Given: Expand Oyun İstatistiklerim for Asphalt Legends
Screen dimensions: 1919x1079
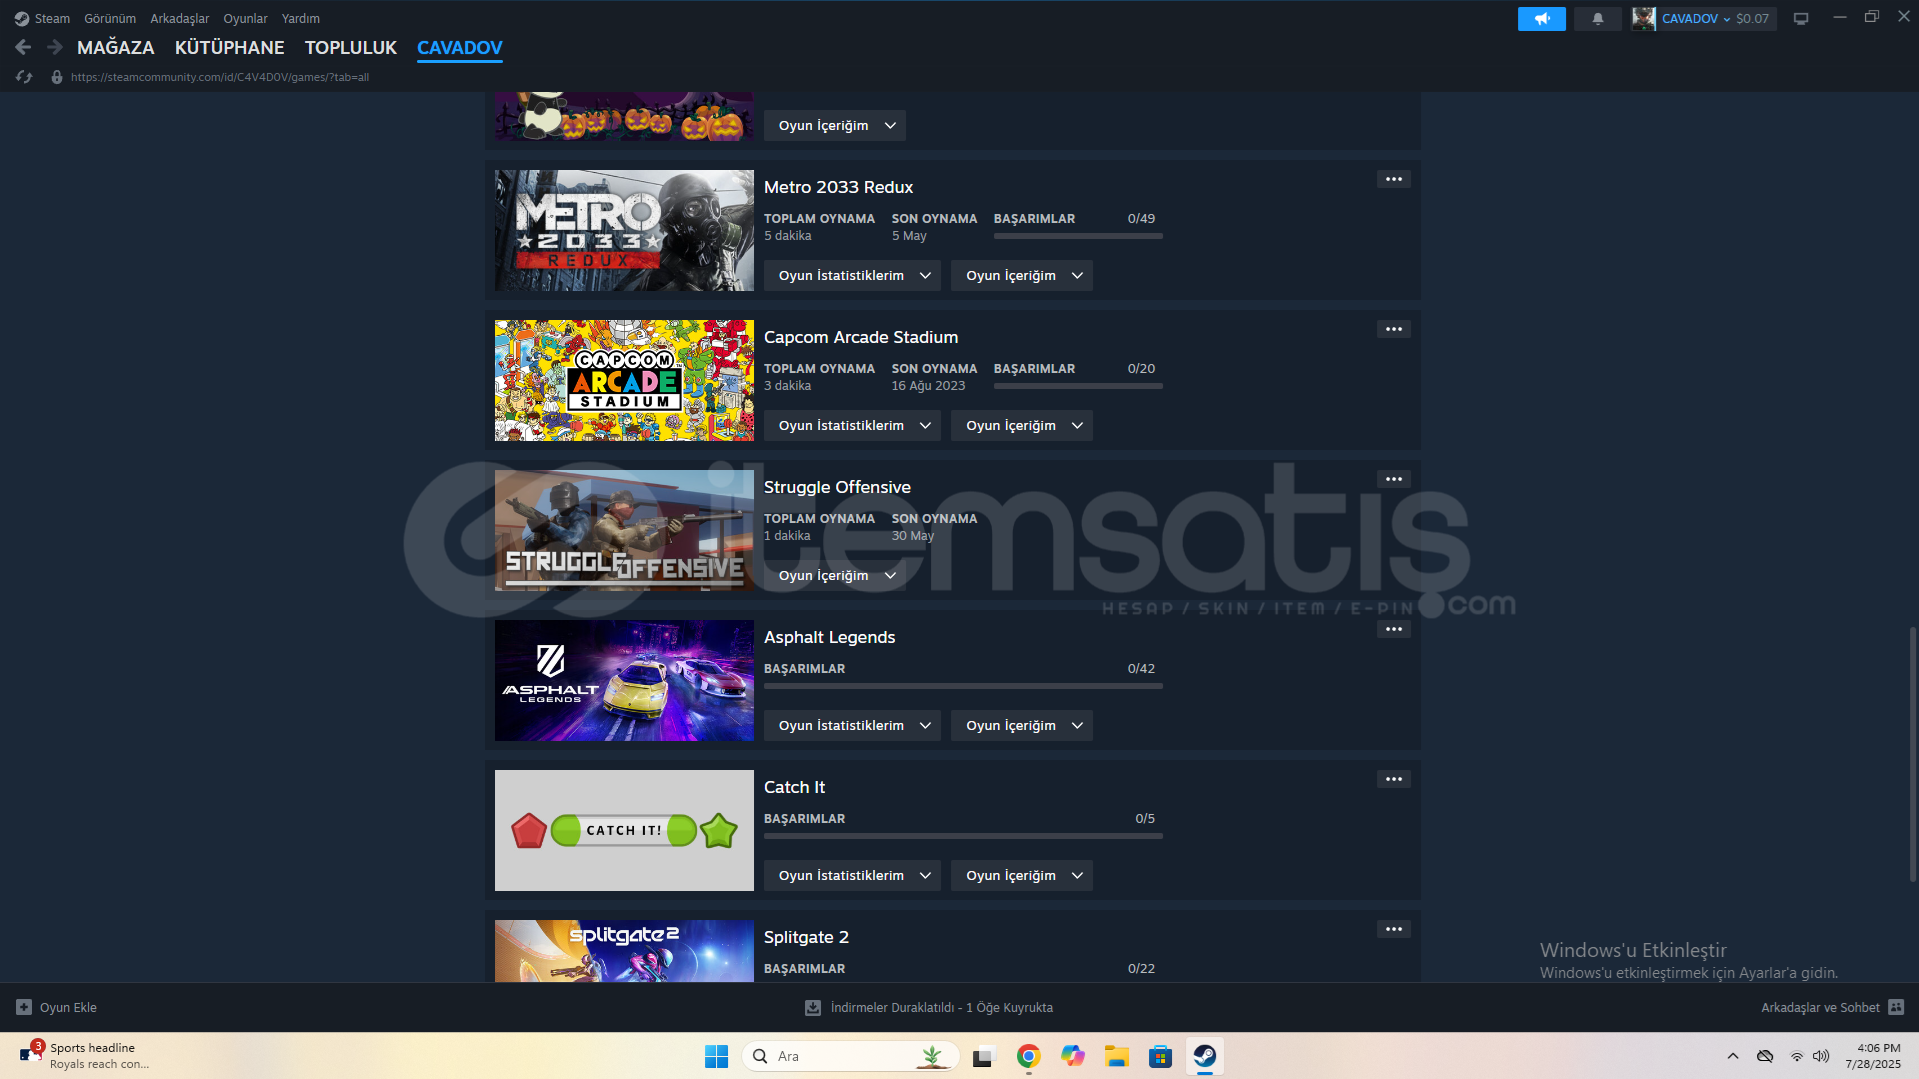Looking at the screenshot, I should pyautogui.click(x=852, y=725).
